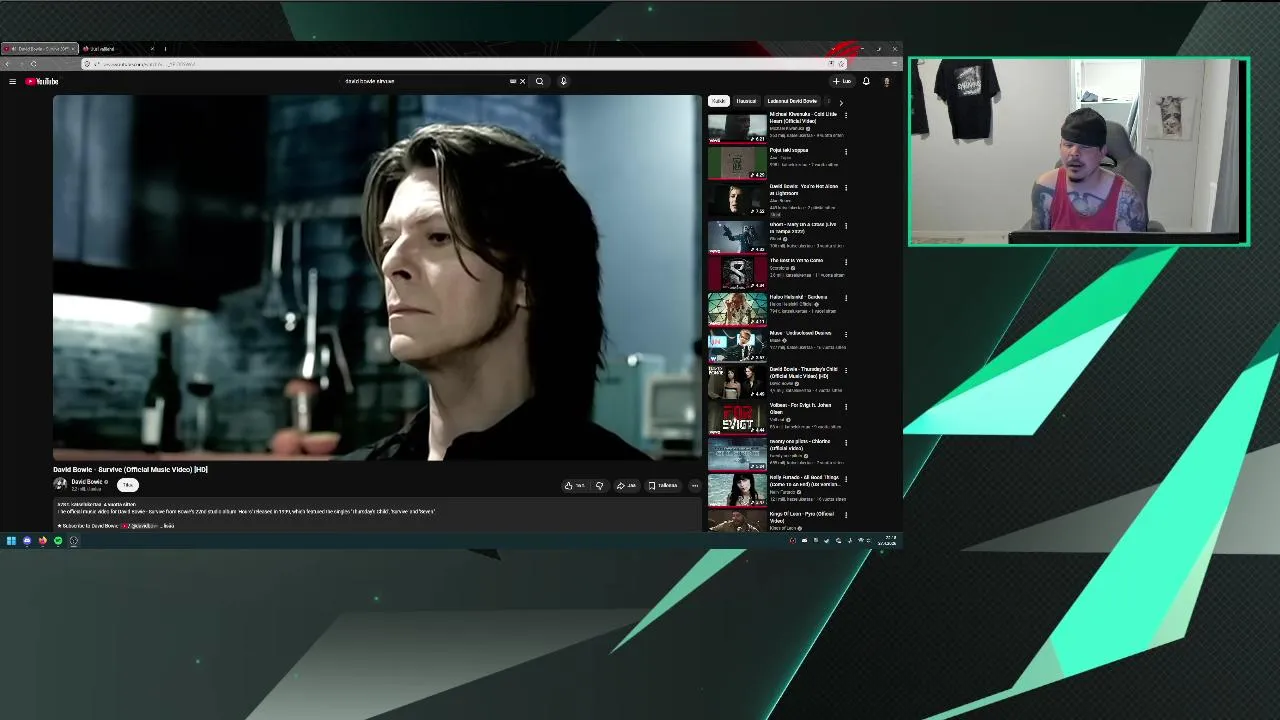Viewport: 1280px width, 720px height.
Task: Play Volbeat For Evigt thumbnail
Action: coord(737,417)
